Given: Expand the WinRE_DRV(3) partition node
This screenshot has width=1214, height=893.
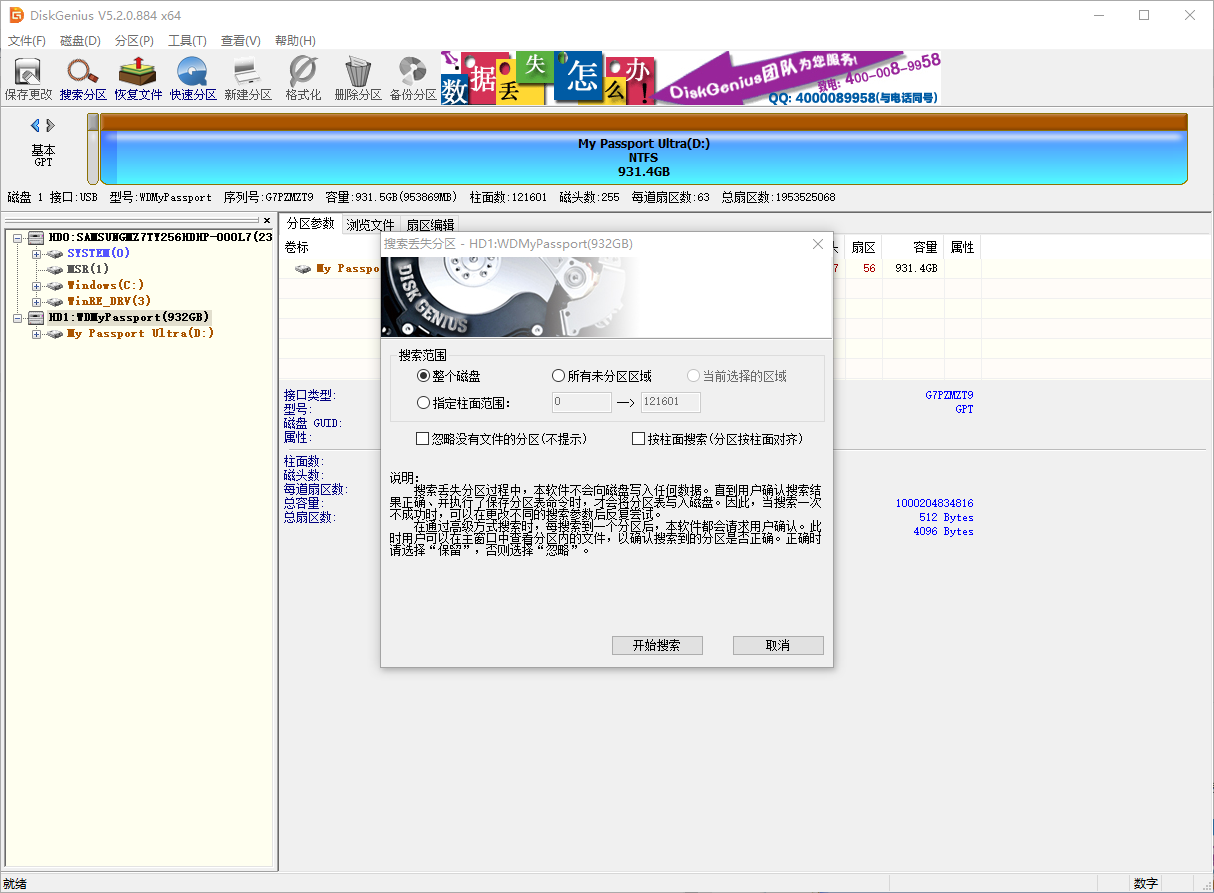Looking at the screenshot, I should 36,301.
